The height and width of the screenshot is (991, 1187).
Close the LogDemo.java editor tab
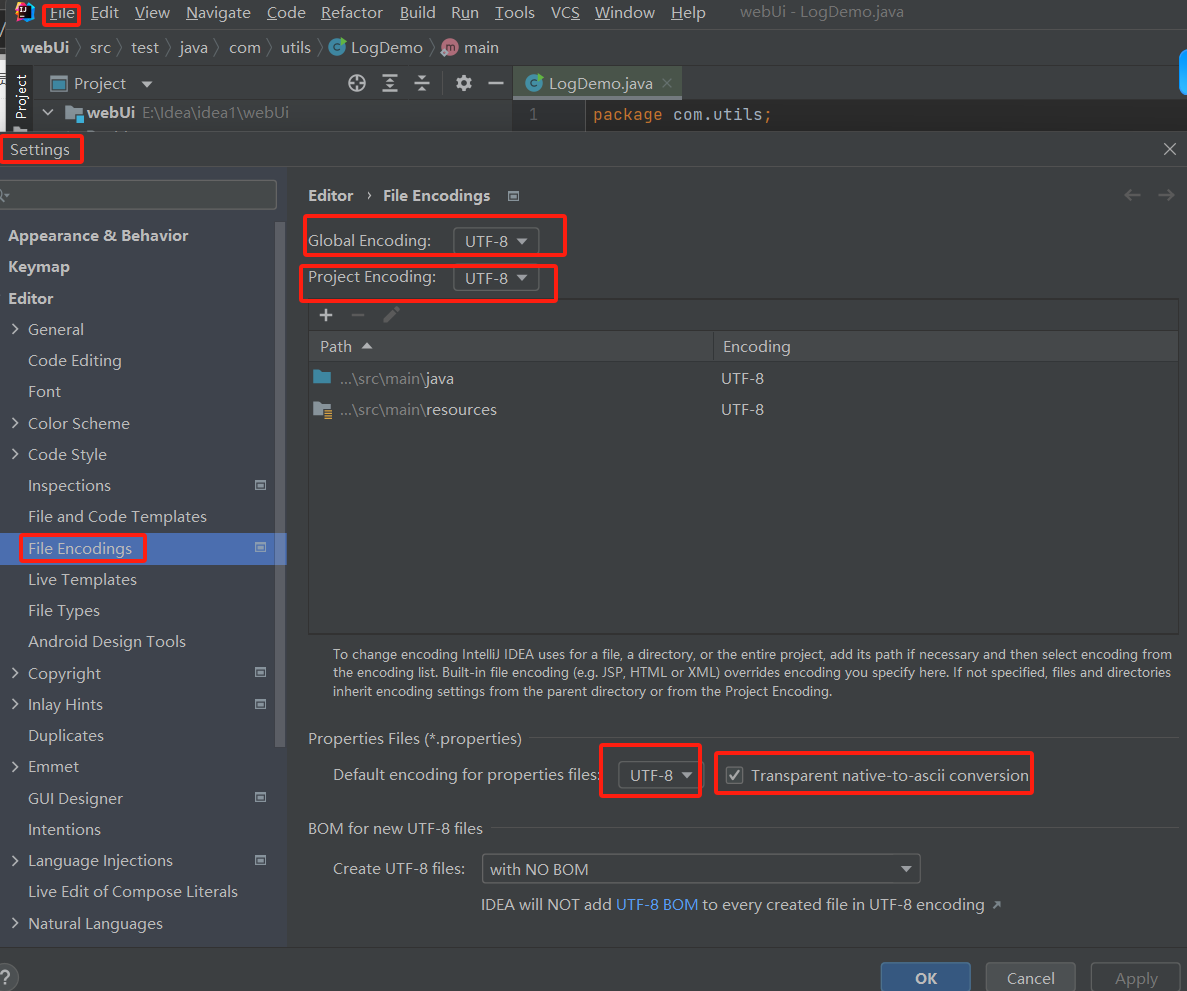point(667,83)
